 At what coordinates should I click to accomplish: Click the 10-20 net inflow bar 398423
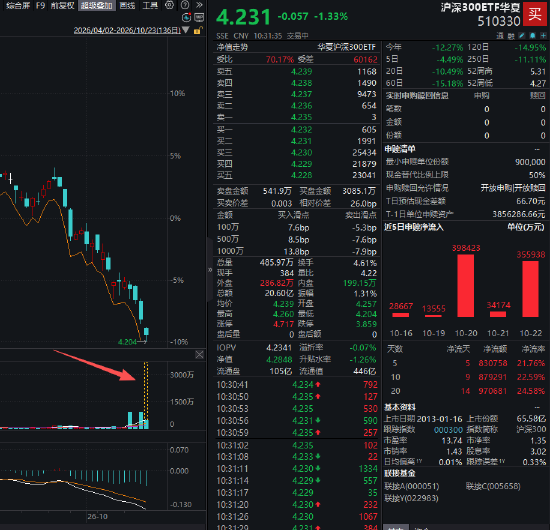coord(466,286)
